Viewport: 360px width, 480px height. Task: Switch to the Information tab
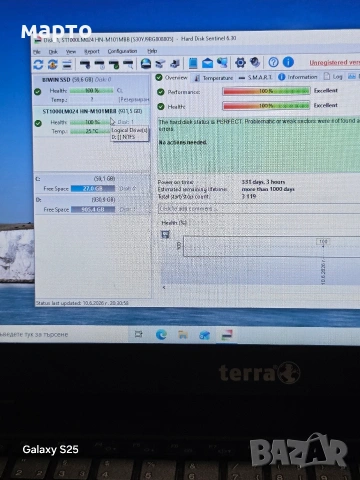[x=297, y=77]
